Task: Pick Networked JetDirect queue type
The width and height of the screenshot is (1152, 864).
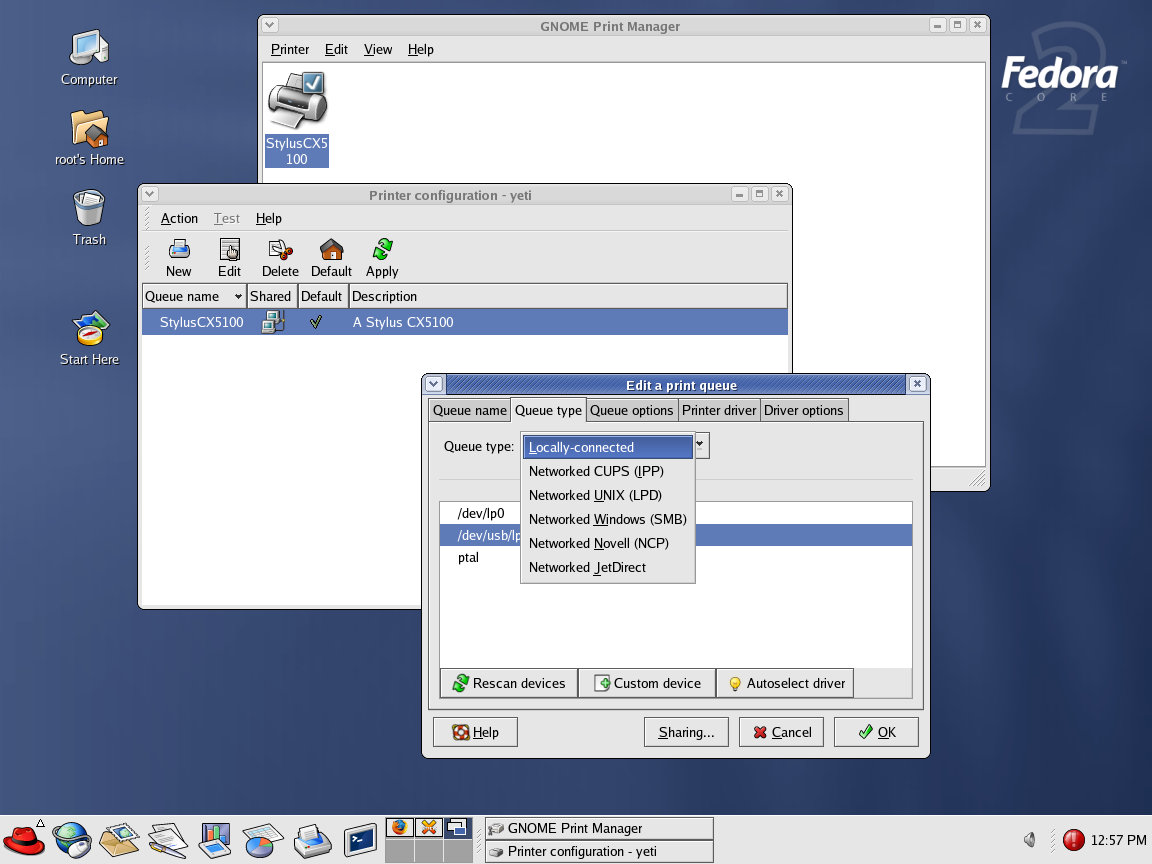Action: 587,567
